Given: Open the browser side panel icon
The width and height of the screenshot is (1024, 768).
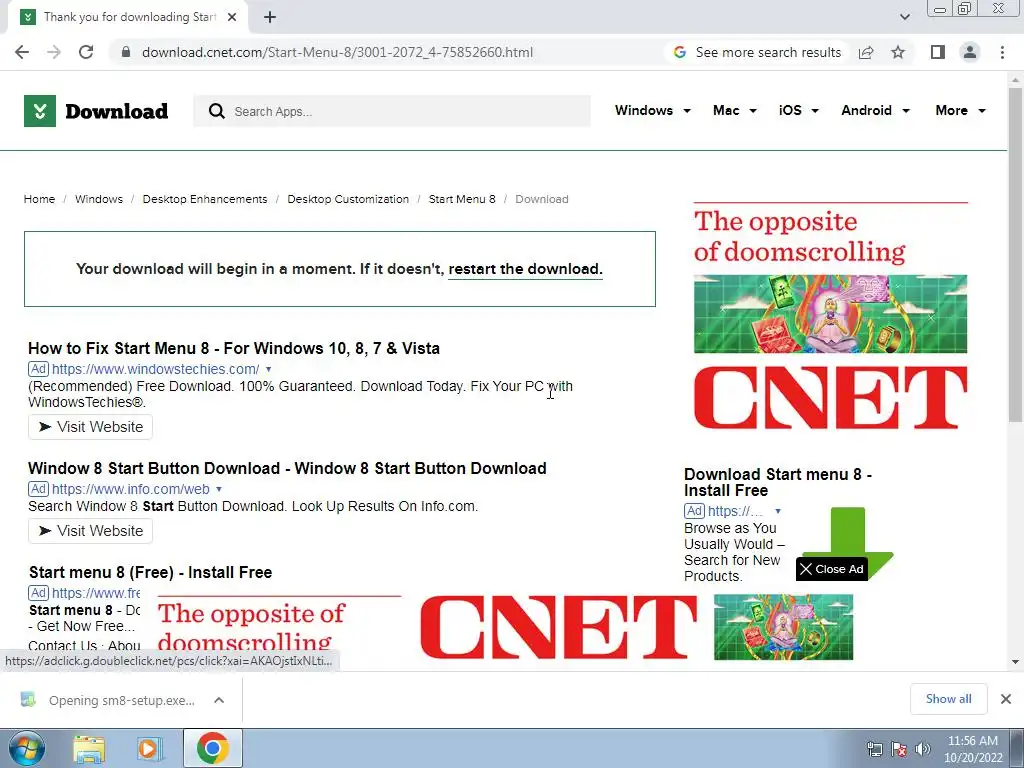Looking at the screenshot, I should point(938,52).
